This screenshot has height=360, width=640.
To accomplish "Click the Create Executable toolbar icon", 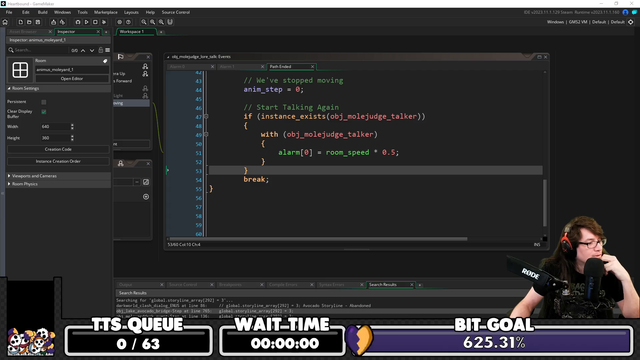I will (x=53, y=22).
